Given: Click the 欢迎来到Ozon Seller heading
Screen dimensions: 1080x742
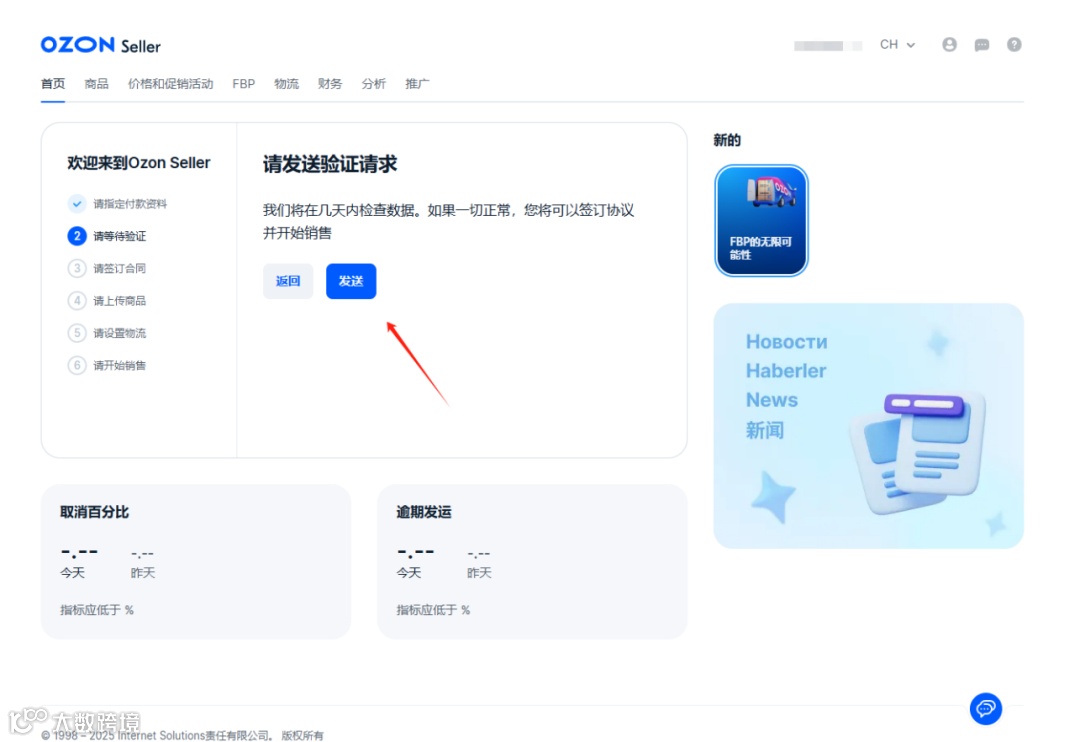Looking at the screenshot, I should pyautogui.click(x=138, y=163).
